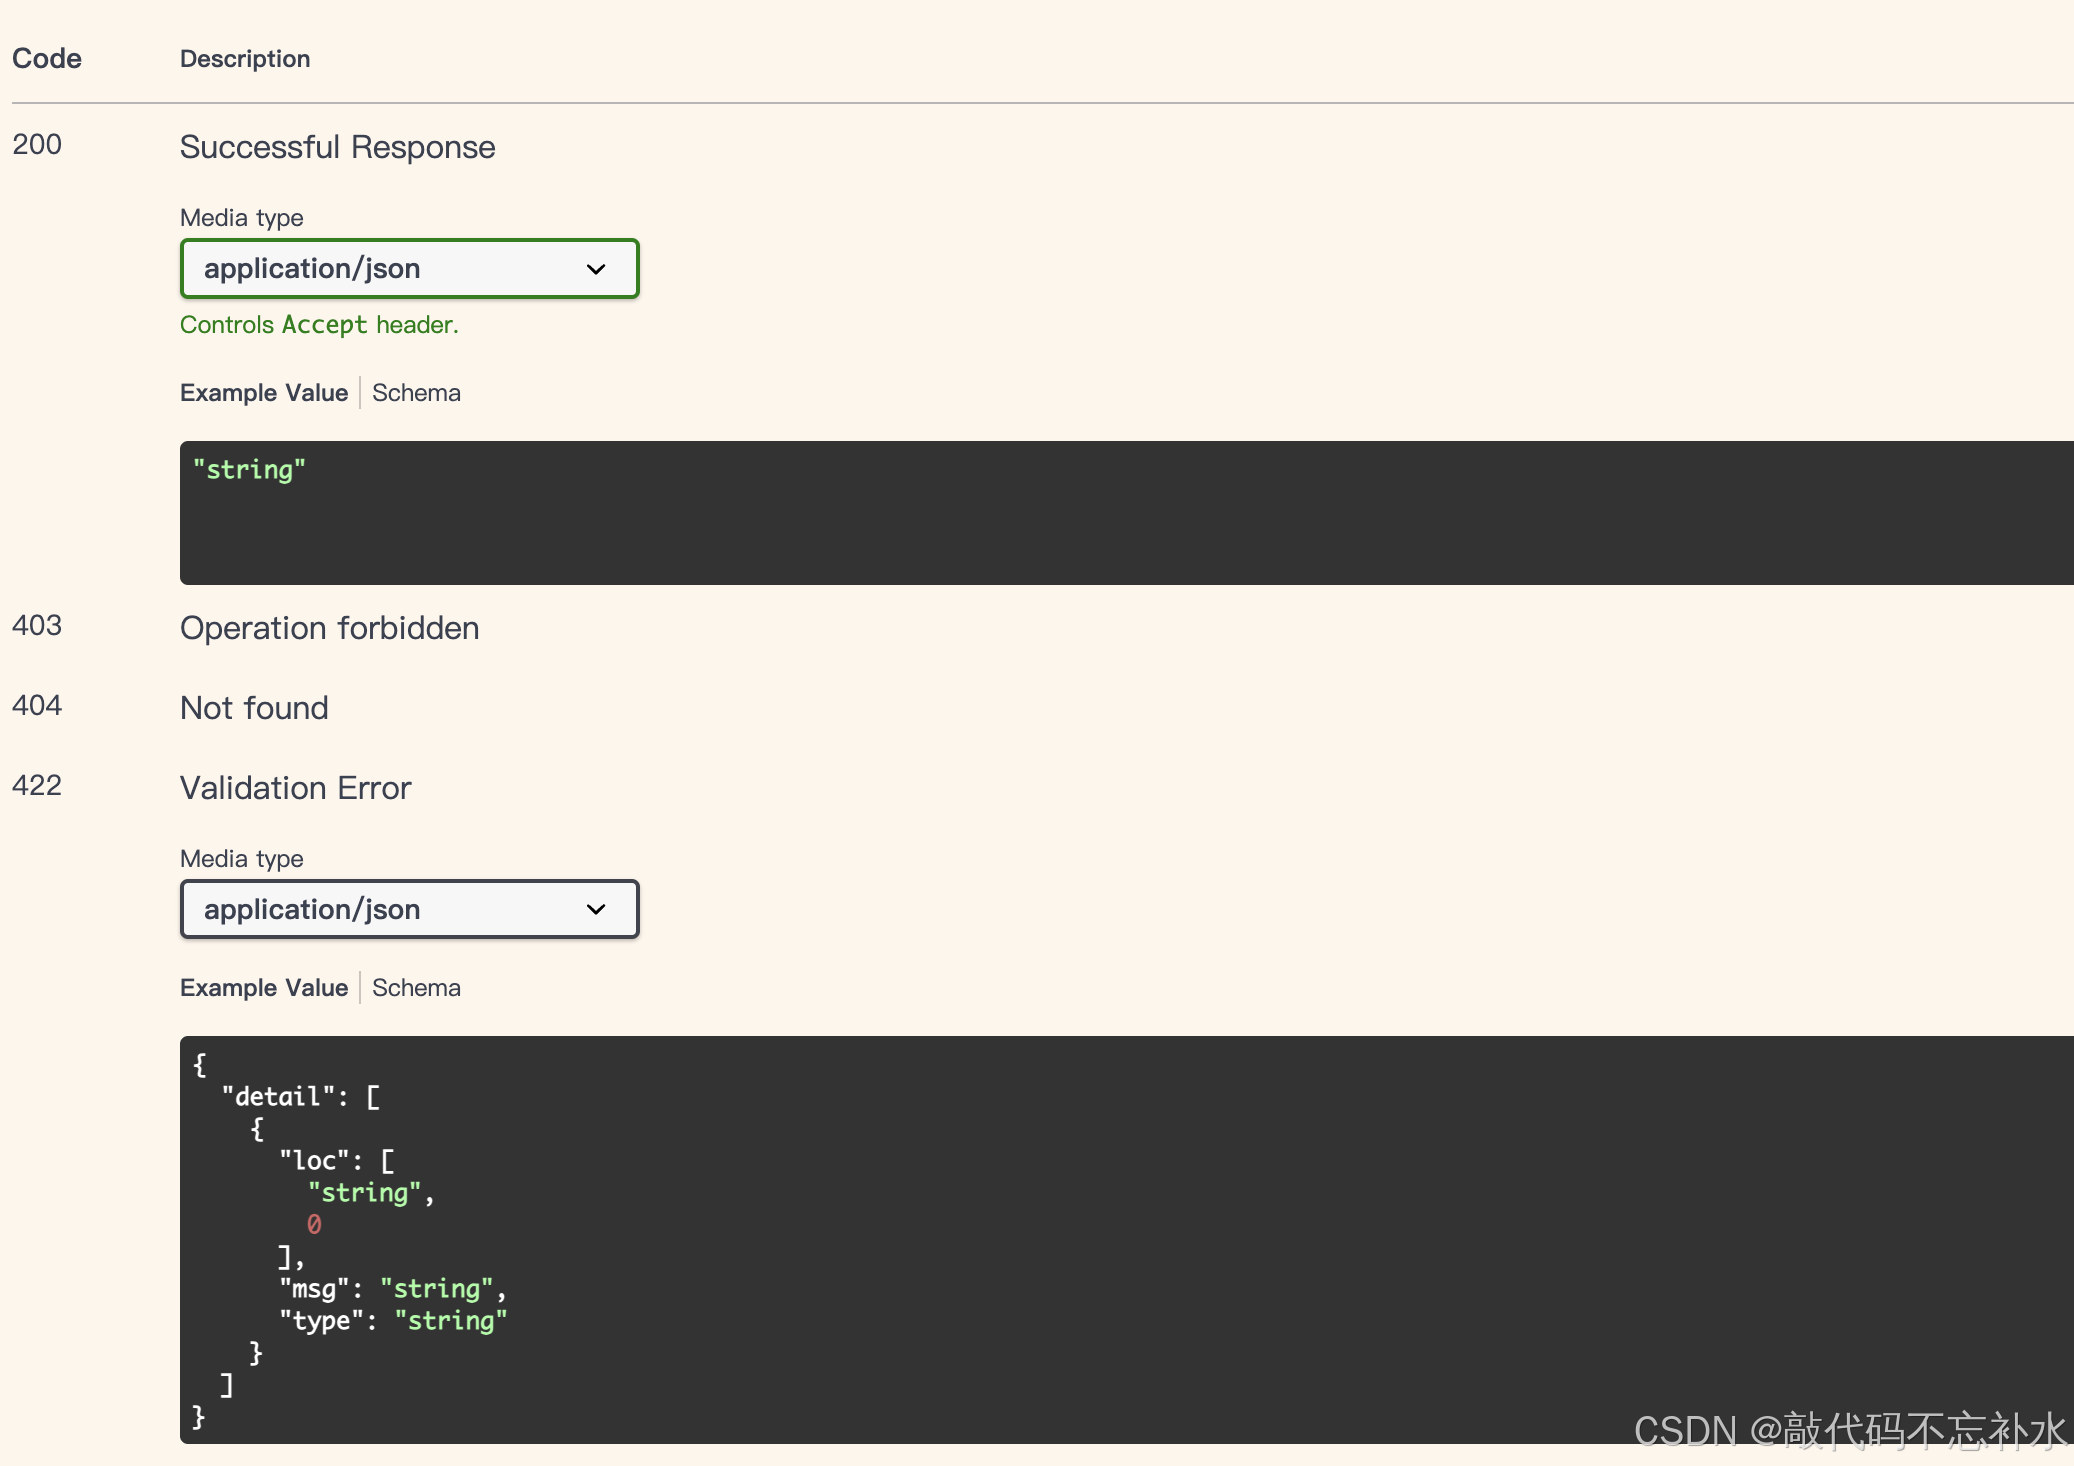Select the Example Value tab under Validation Error
The width and height of the screenshot is (2074, 1466).
pos(264,988)
